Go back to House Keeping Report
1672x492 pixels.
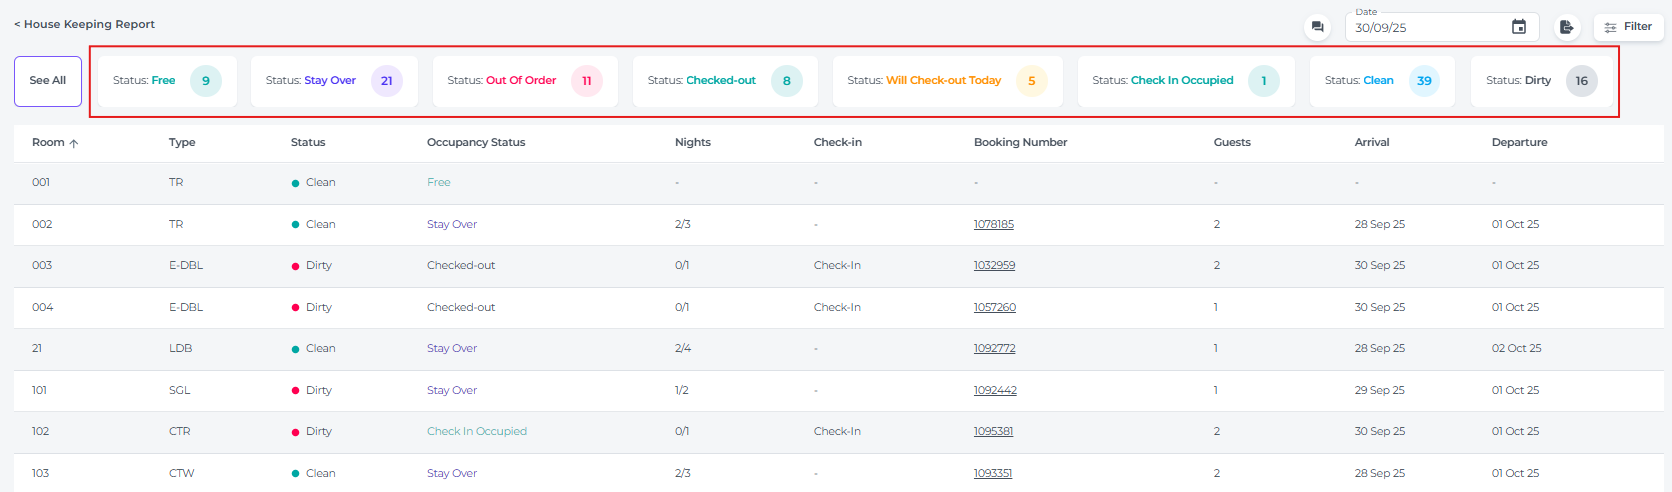click(84, 24)
